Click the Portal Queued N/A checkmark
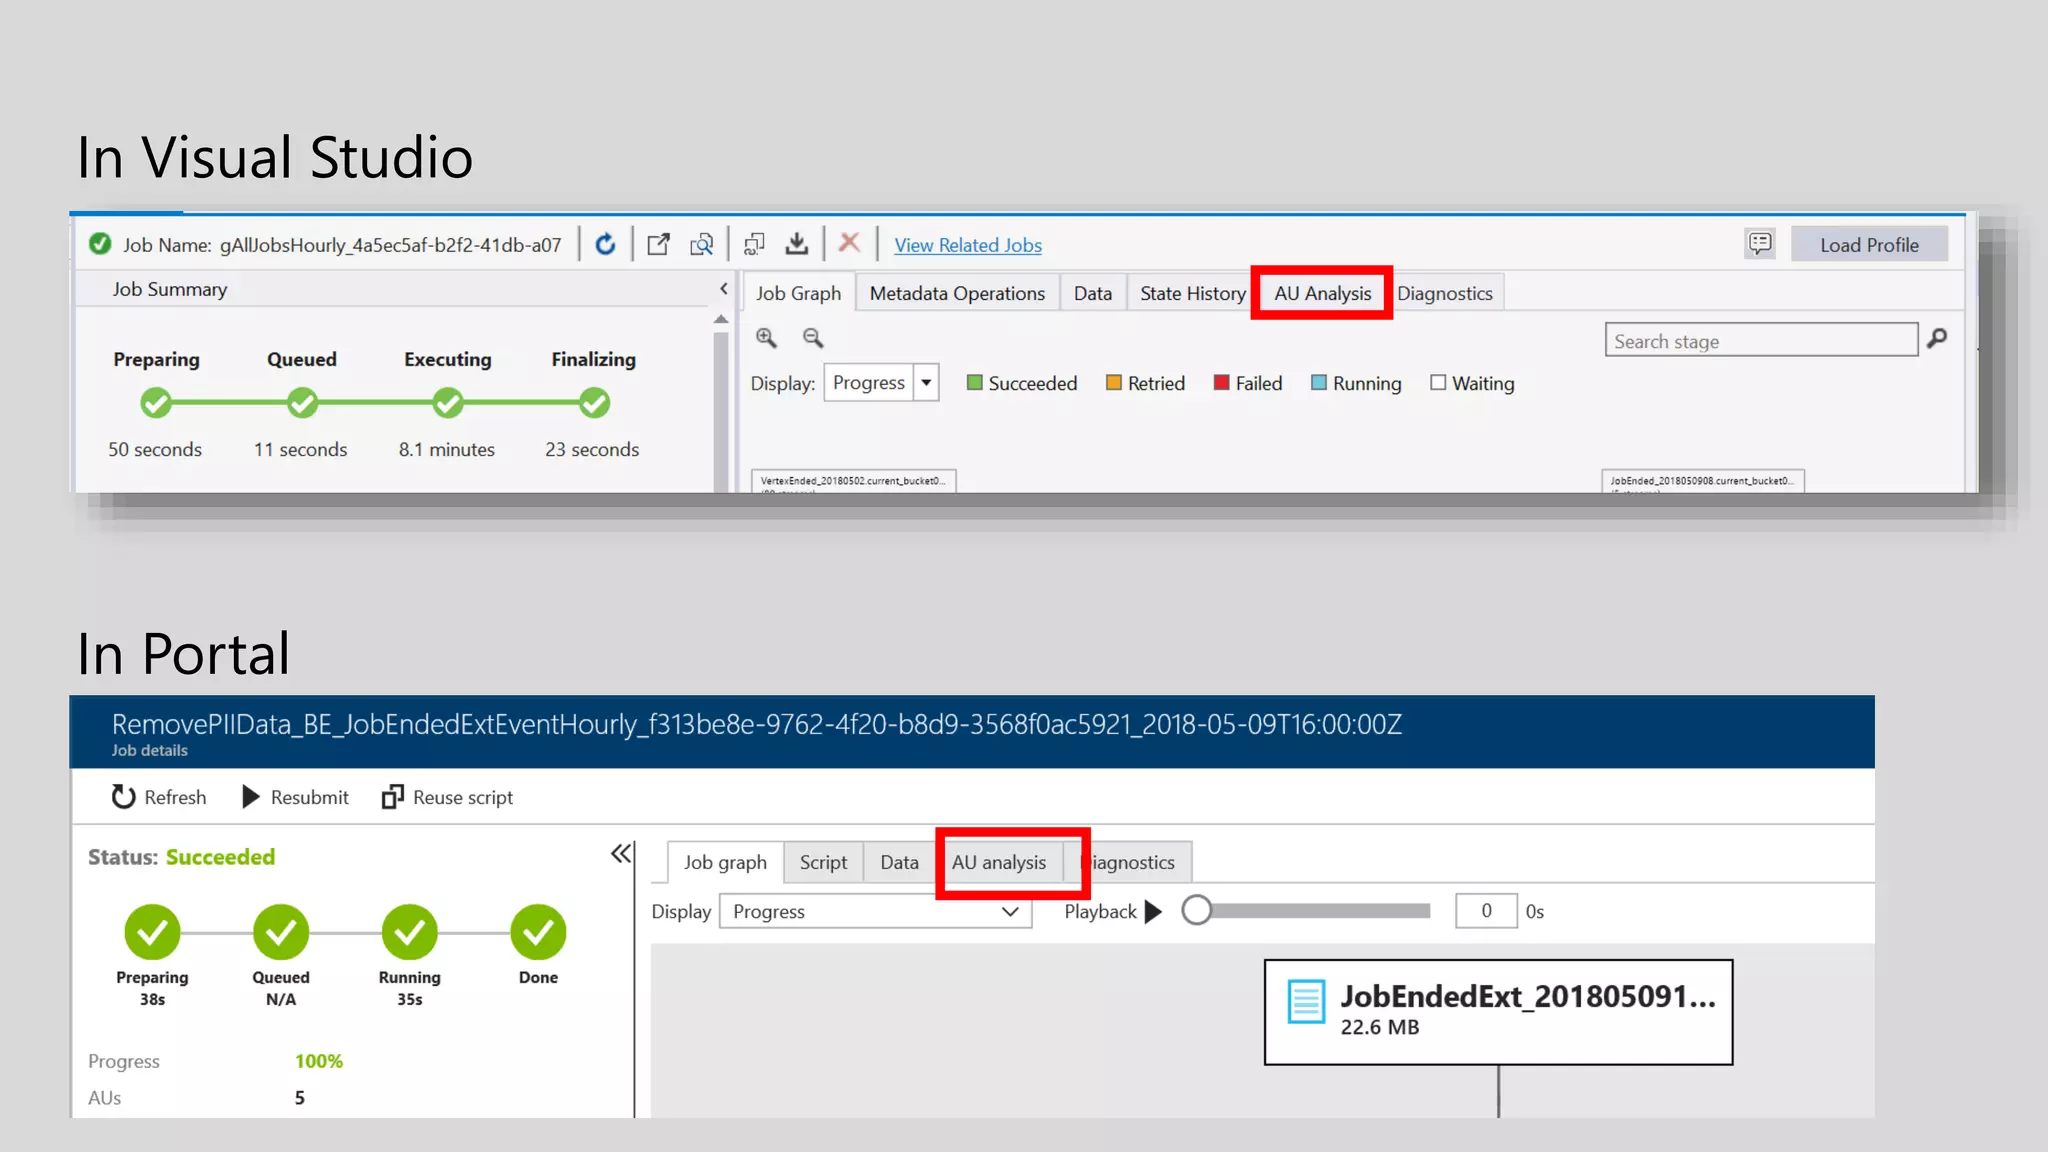Screen dimensions: 2048x1152 click(281, 932)
